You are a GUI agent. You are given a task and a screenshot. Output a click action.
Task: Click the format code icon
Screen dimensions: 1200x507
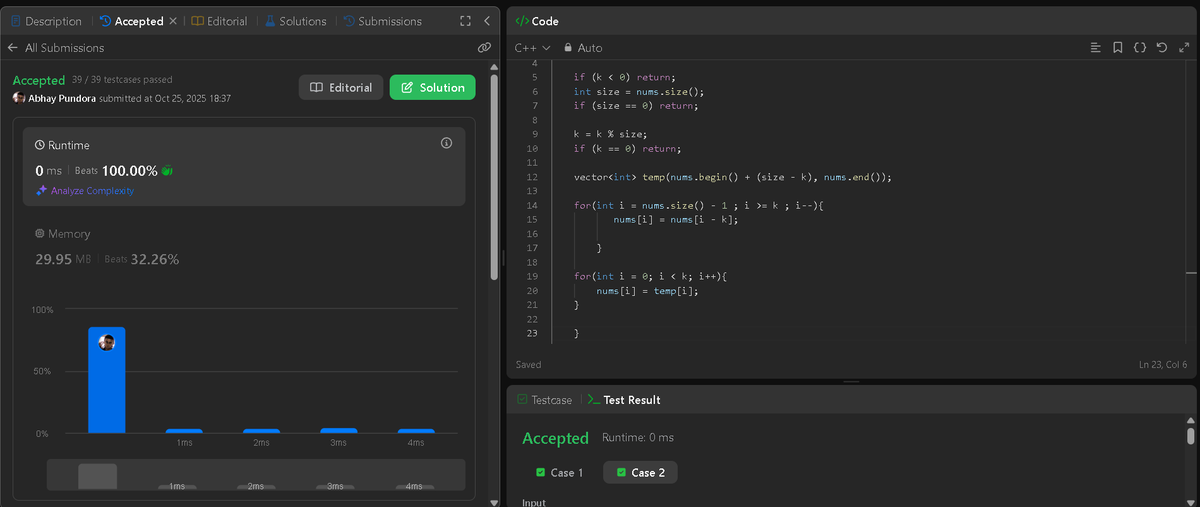(1096, 47)
